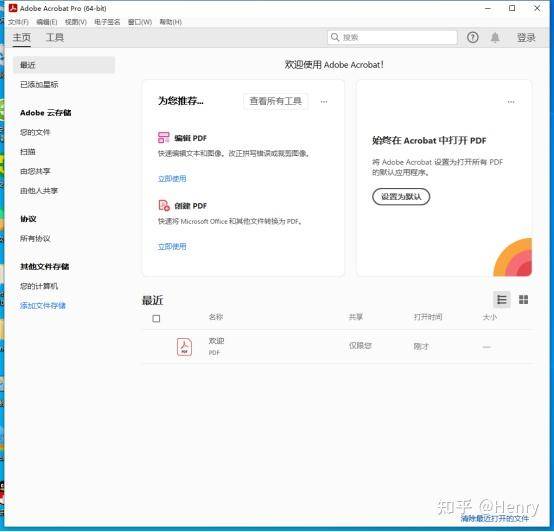Toggle the select-all checkbox in 最近 list
Viewport: 554px width, 532px height.
click(x=156, y=319)
